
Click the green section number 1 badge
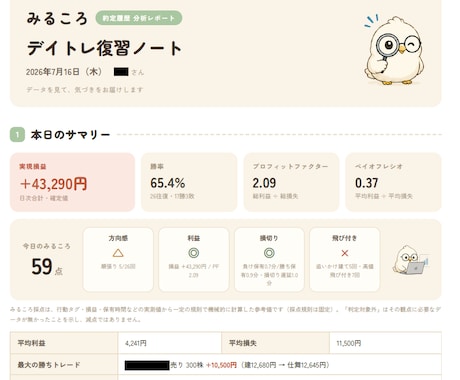[x=17, y=135]
